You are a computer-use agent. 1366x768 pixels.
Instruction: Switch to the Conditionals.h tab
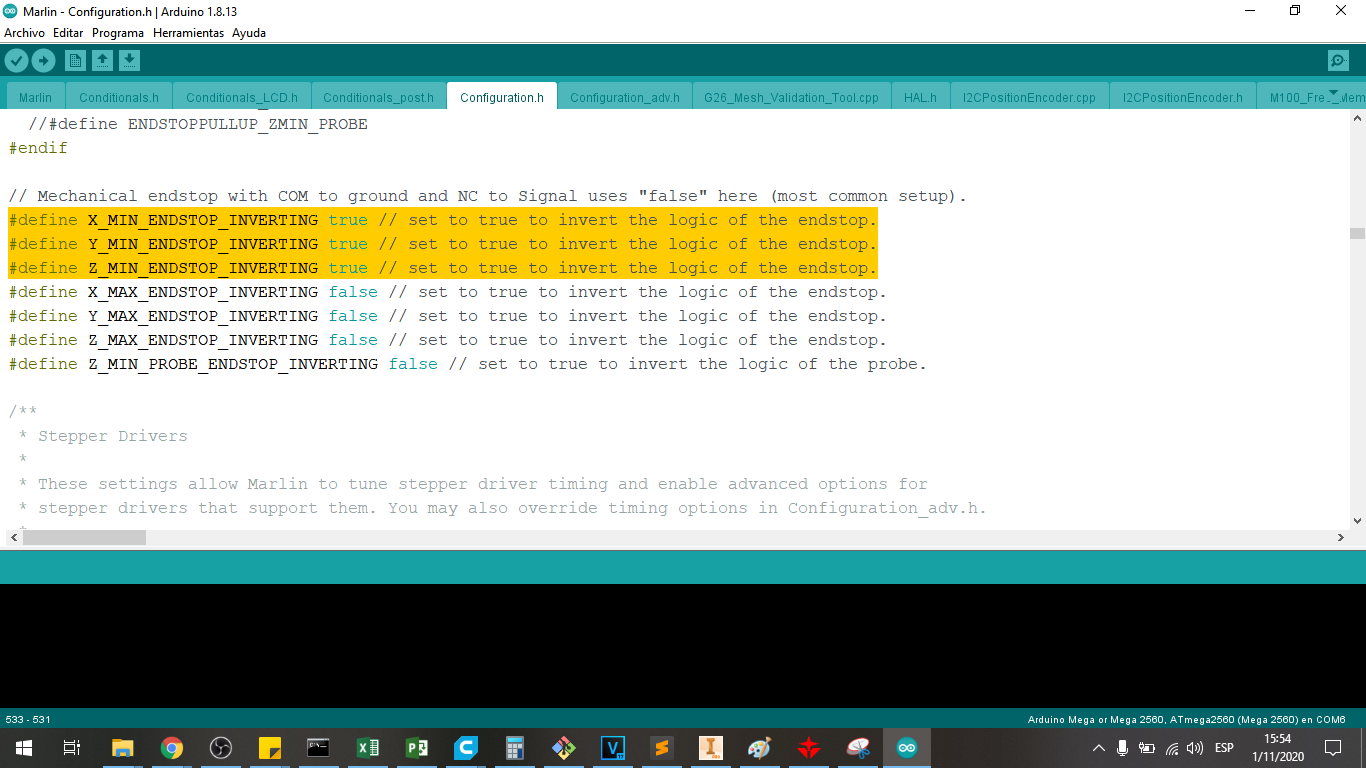click(x=119, y=97)
